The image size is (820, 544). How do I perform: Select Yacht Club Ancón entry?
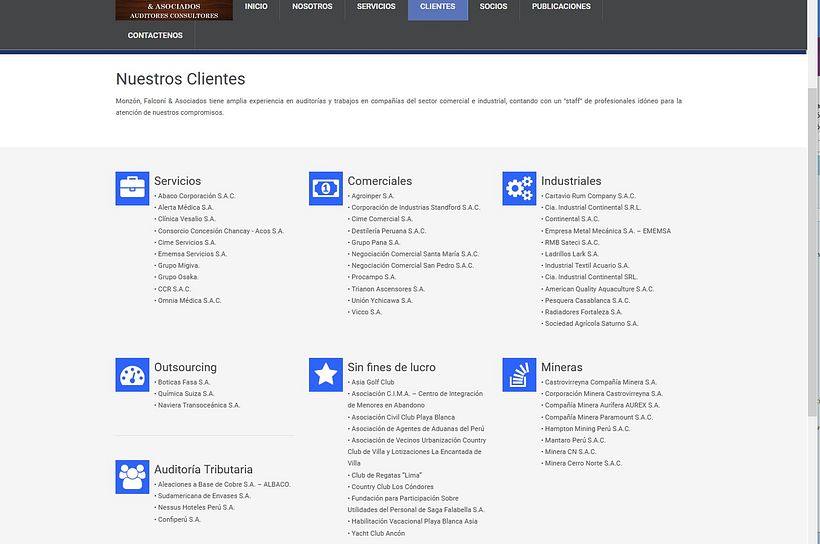[378, 534]
